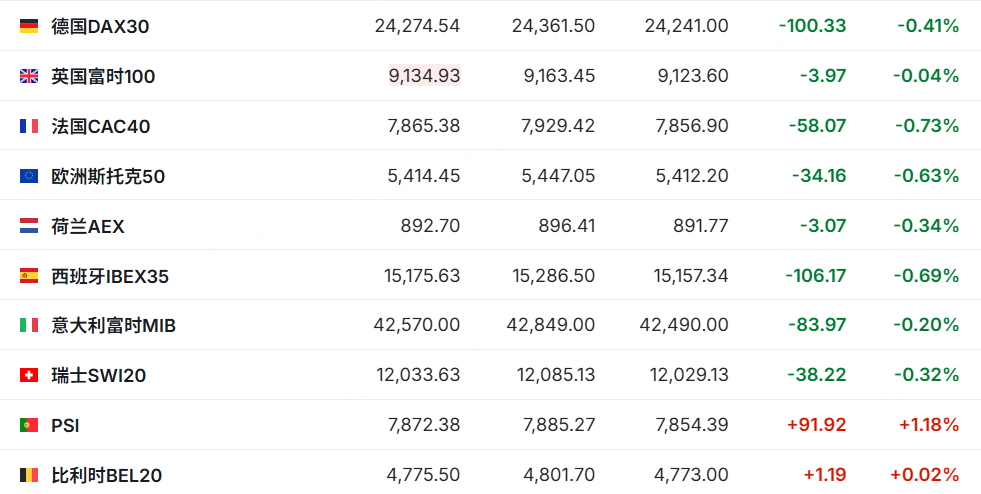Click the highlighted 9,134.93 price cell
The width and height of the screenshot is (981, 494).
(x=425, y=76)
